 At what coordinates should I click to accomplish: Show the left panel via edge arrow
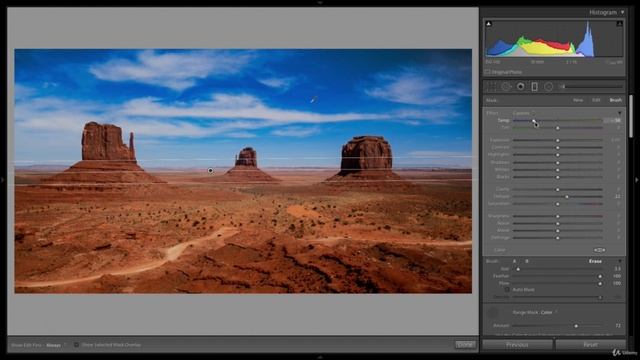[x=2, y=180]
